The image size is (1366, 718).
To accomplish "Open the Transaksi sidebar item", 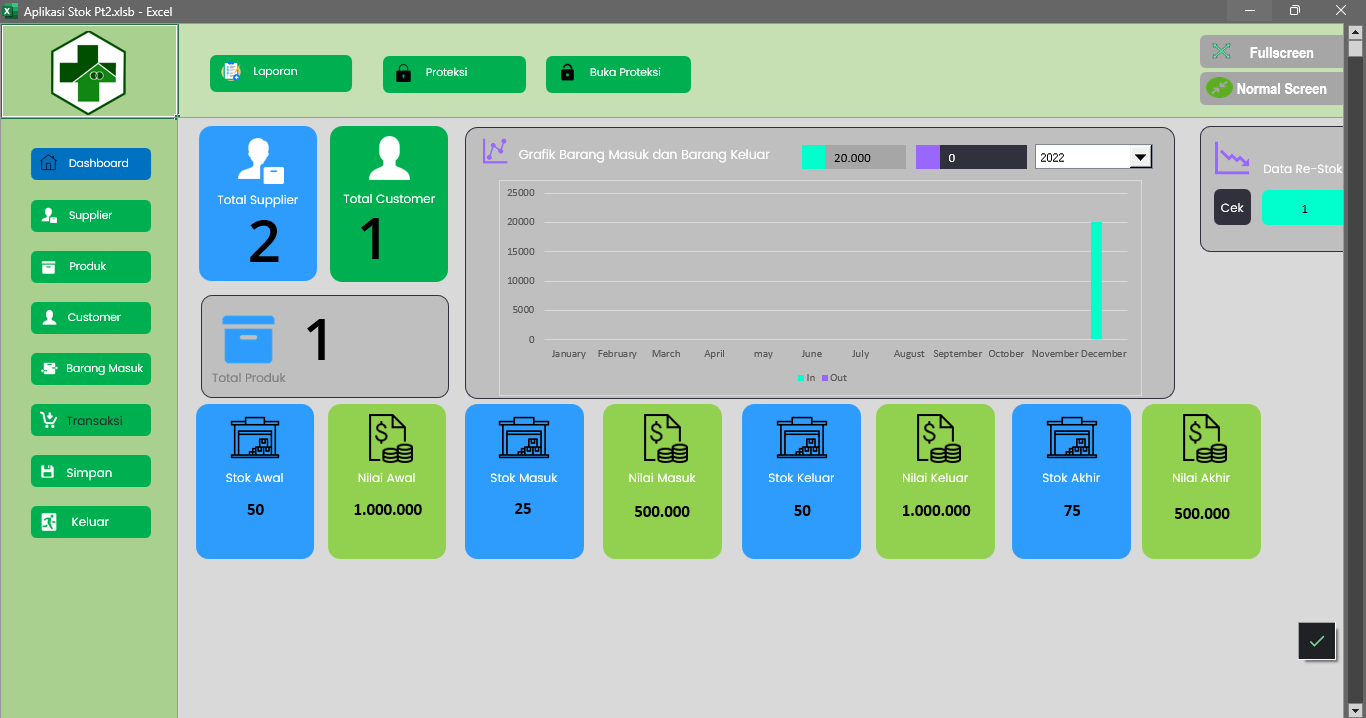I will (91, 421).
